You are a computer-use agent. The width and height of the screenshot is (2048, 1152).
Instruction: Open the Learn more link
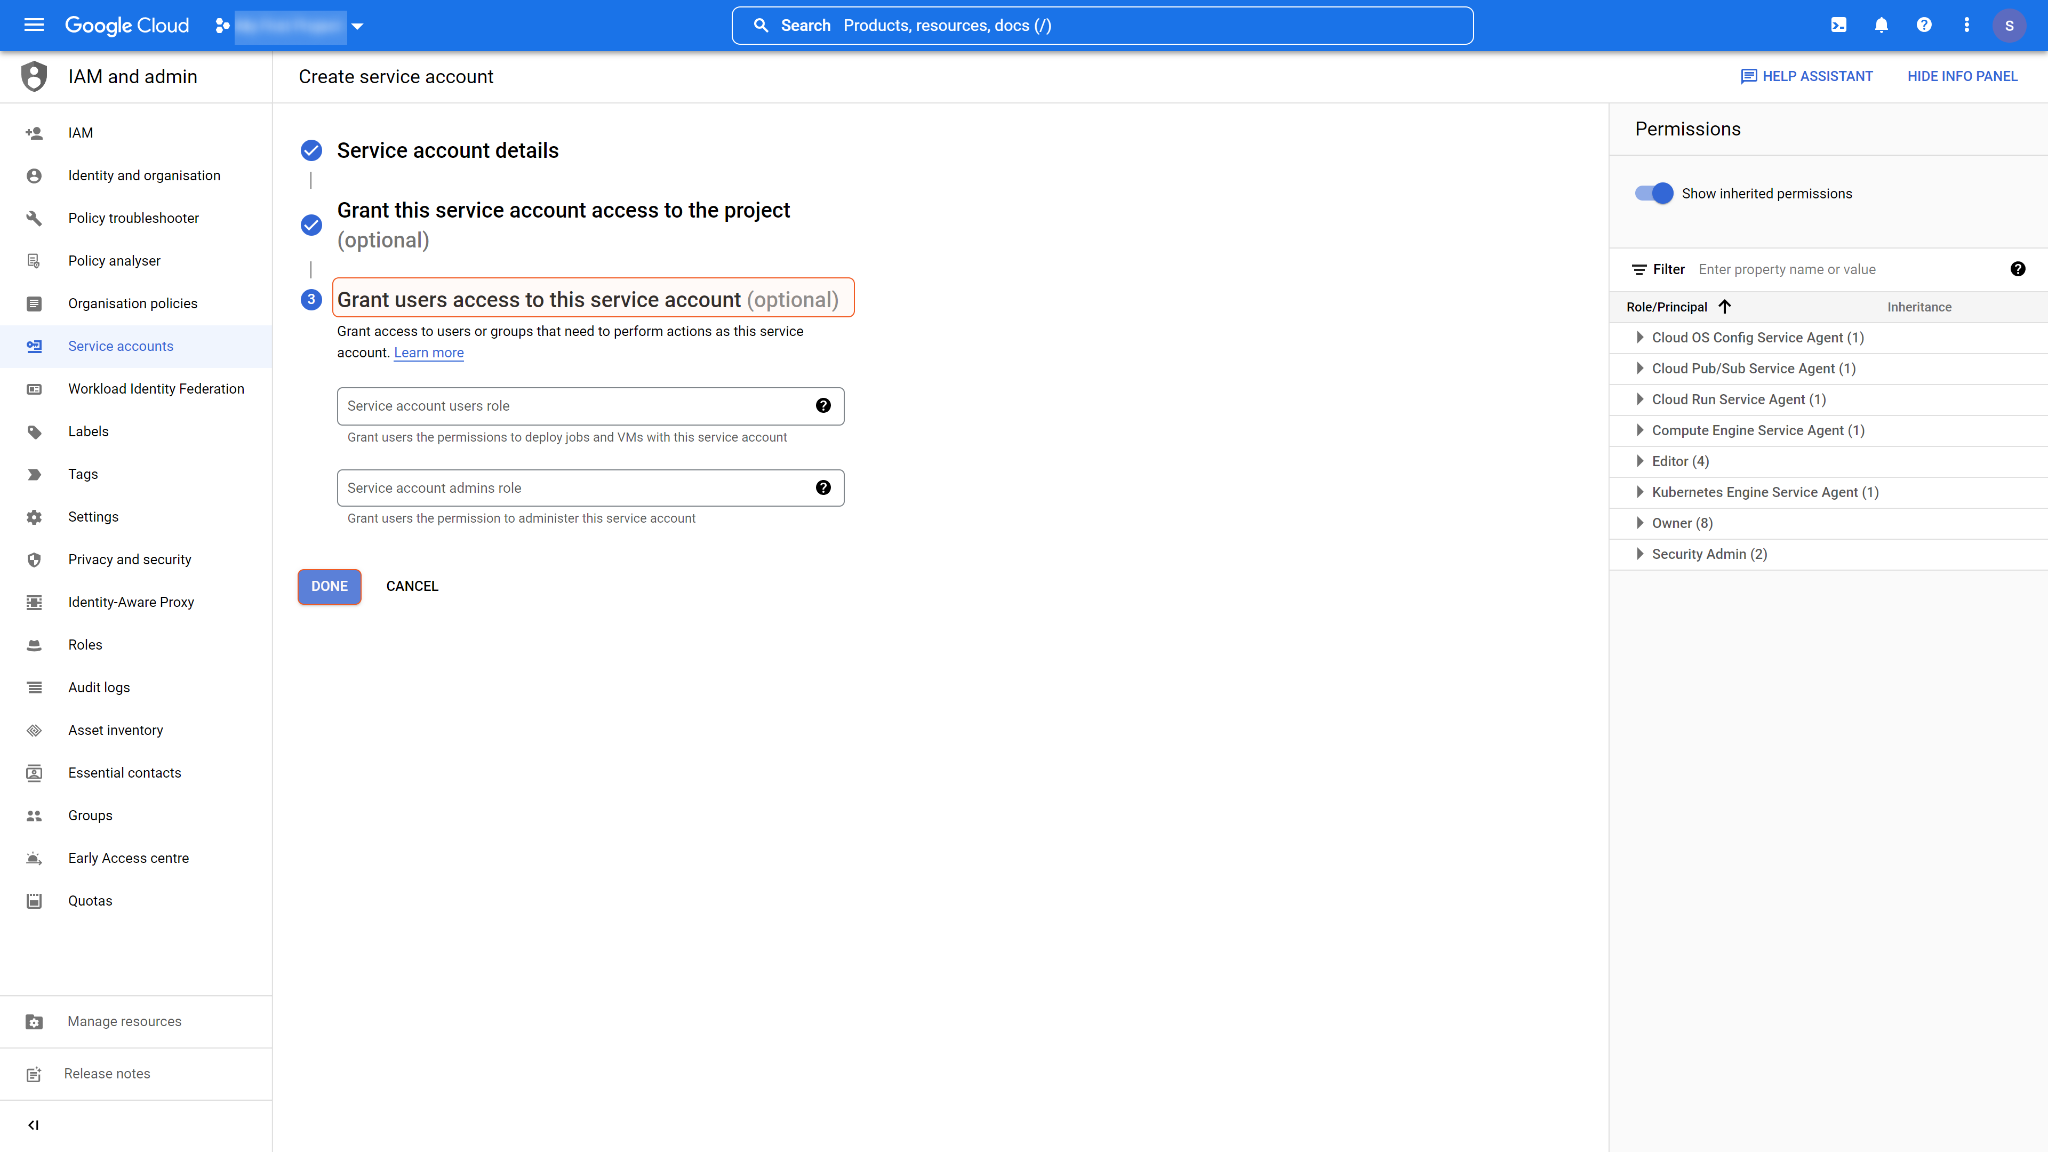428,353
